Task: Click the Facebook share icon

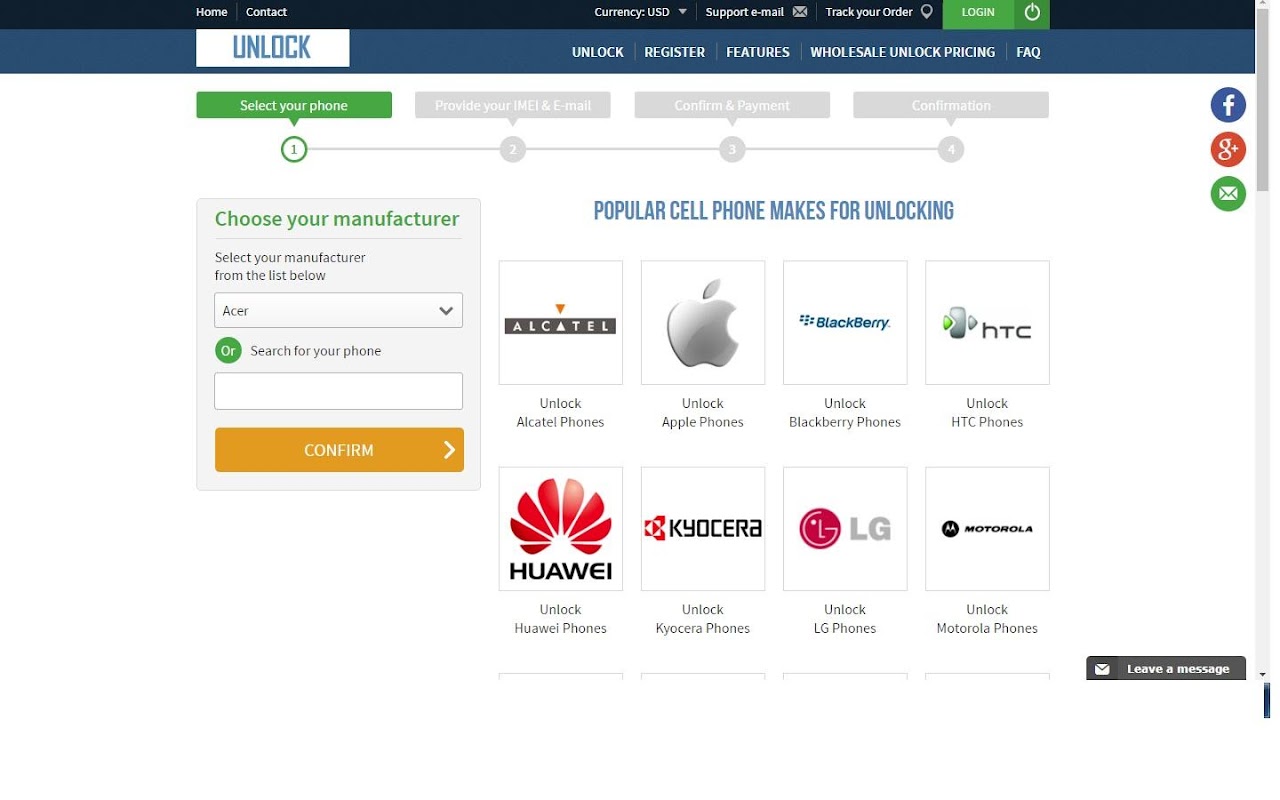Action: coord(1228,105)
